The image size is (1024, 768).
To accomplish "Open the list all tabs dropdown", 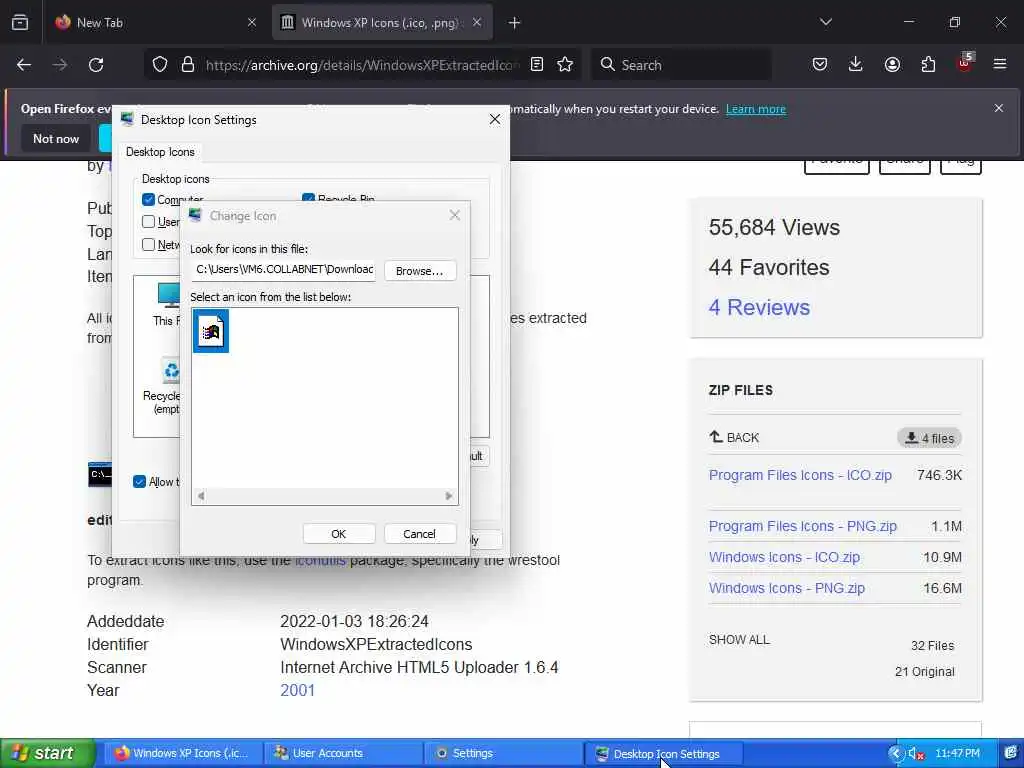I will click(x=825, y=22).
